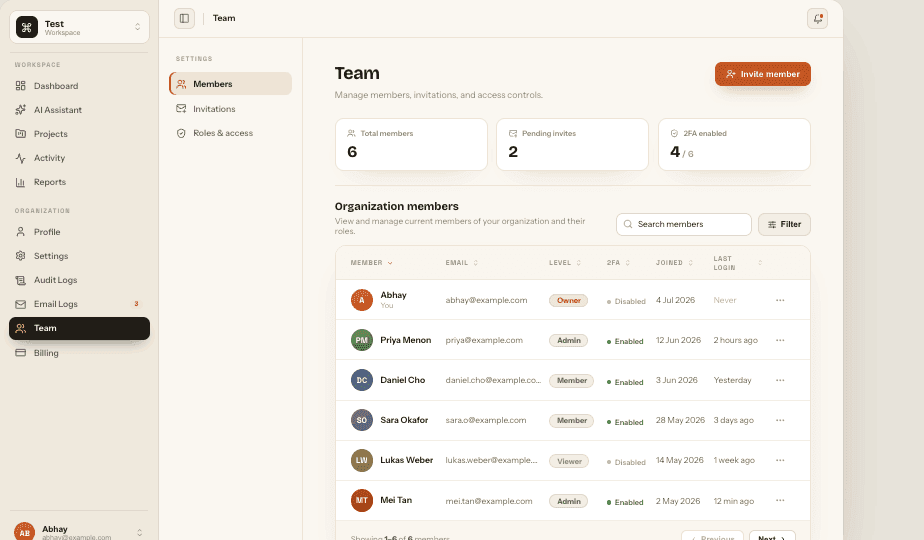Image resolution: width=924 pixels, height=540 pixels.
Task: Click Sara Okafor's SO avatar
Action: point(362,420)
